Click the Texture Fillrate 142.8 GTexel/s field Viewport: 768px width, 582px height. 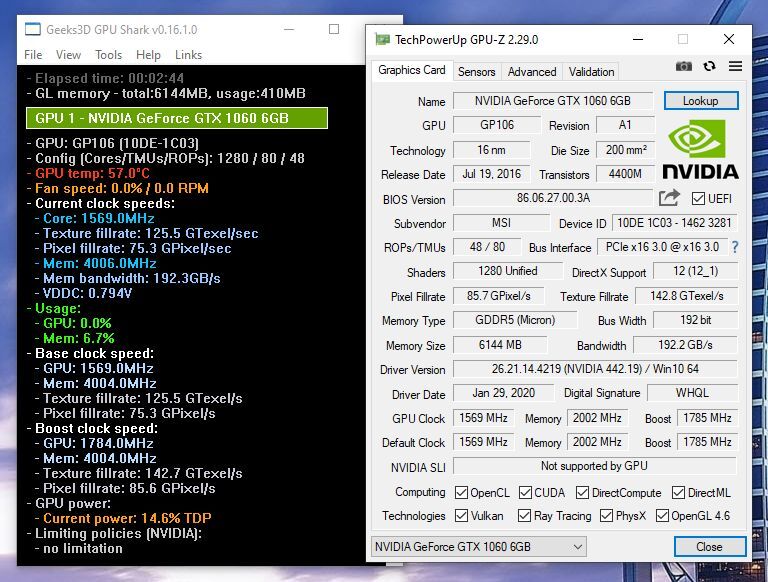tap(687, 296)
